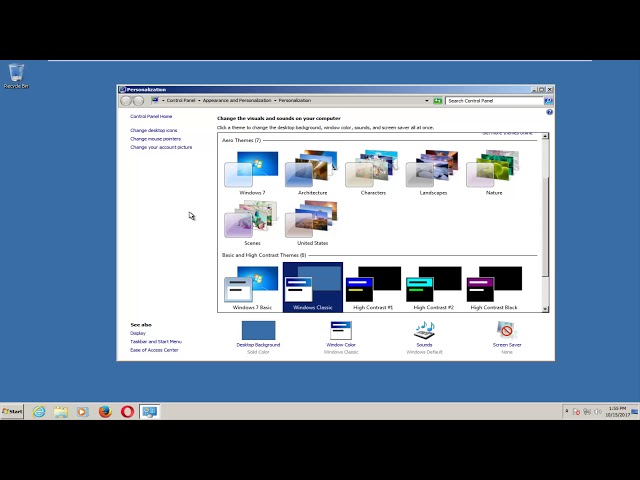
Task: Click the Search Control Panel field
Action: pos(493,101)
